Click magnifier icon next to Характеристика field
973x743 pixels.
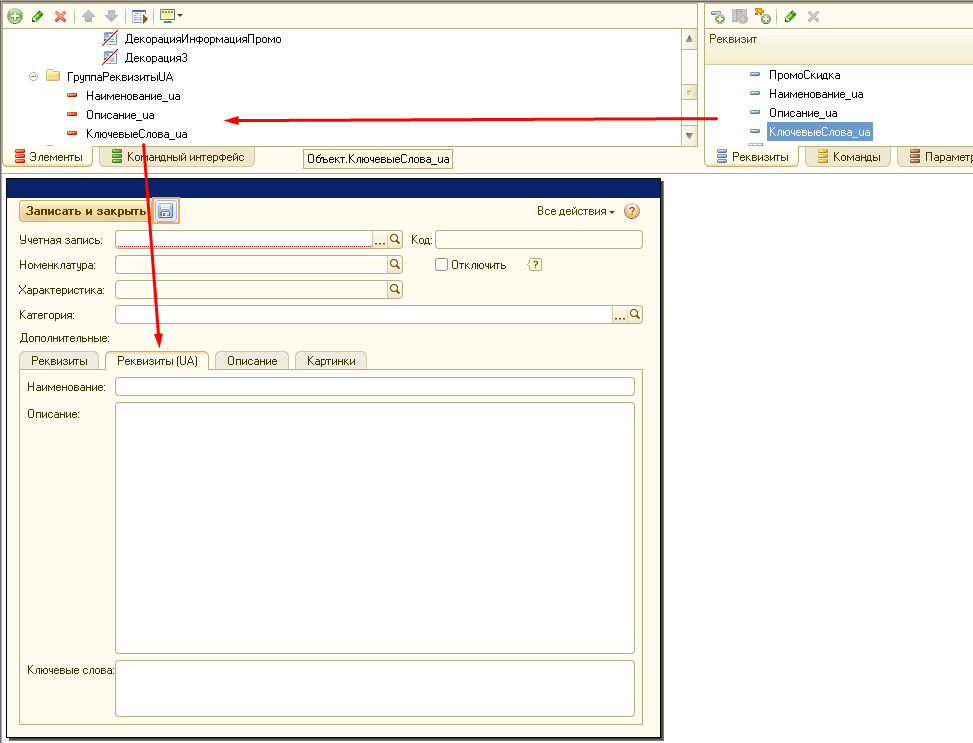[x=395, y=289]
